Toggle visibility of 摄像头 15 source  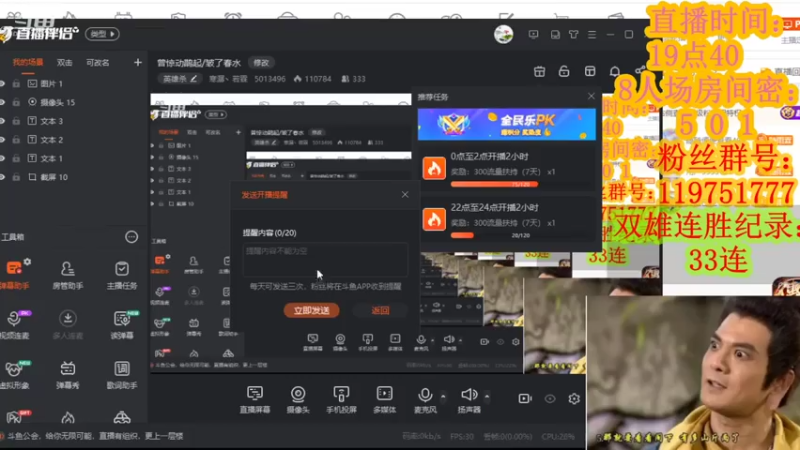pyautogui.click(x=2, y=102)
